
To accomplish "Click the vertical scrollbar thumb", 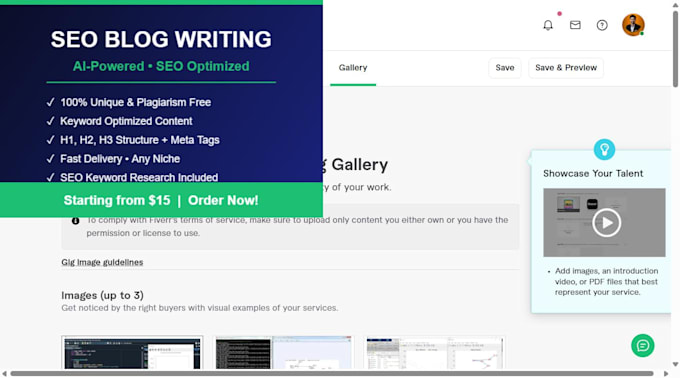I will click(x=675, y=49).
